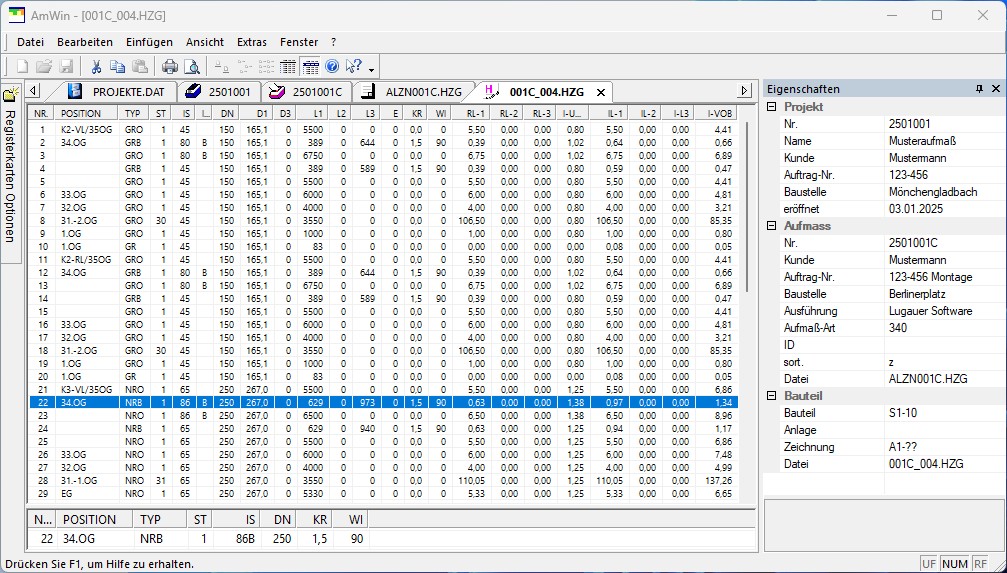
Task: Click the third tree-level view icon in toolbar
Action: tap(267, 66)
